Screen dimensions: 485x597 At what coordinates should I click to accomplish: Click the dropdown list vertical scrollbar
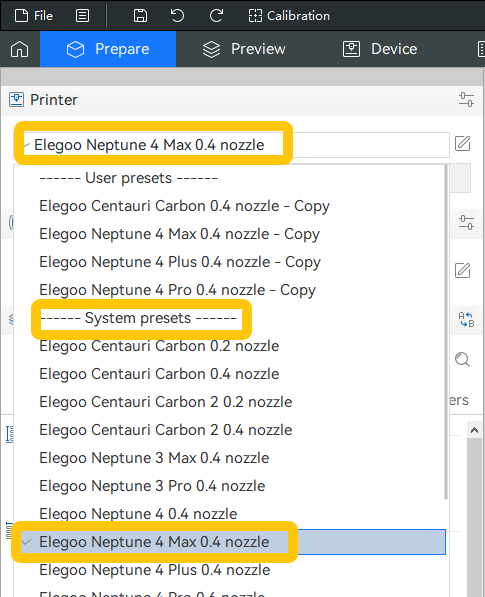pyautogui.click(x=446, y=332)
